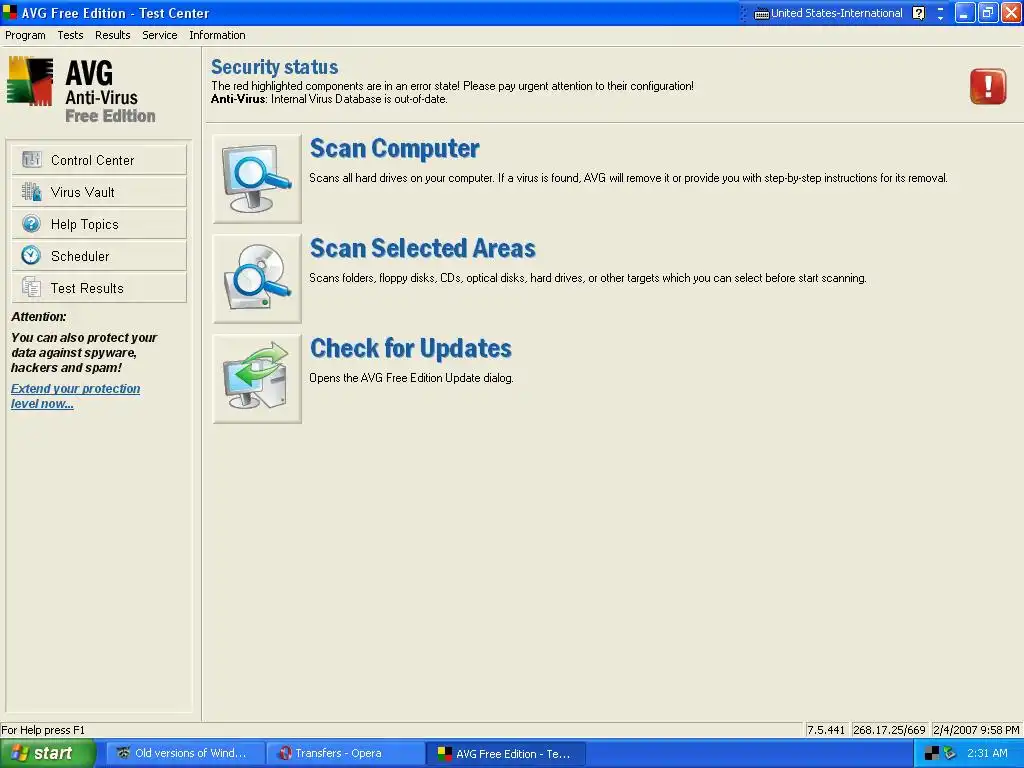Open the Control Center button
The image size is (1024, 768).
pyautogui.click(x=99, y=160)
